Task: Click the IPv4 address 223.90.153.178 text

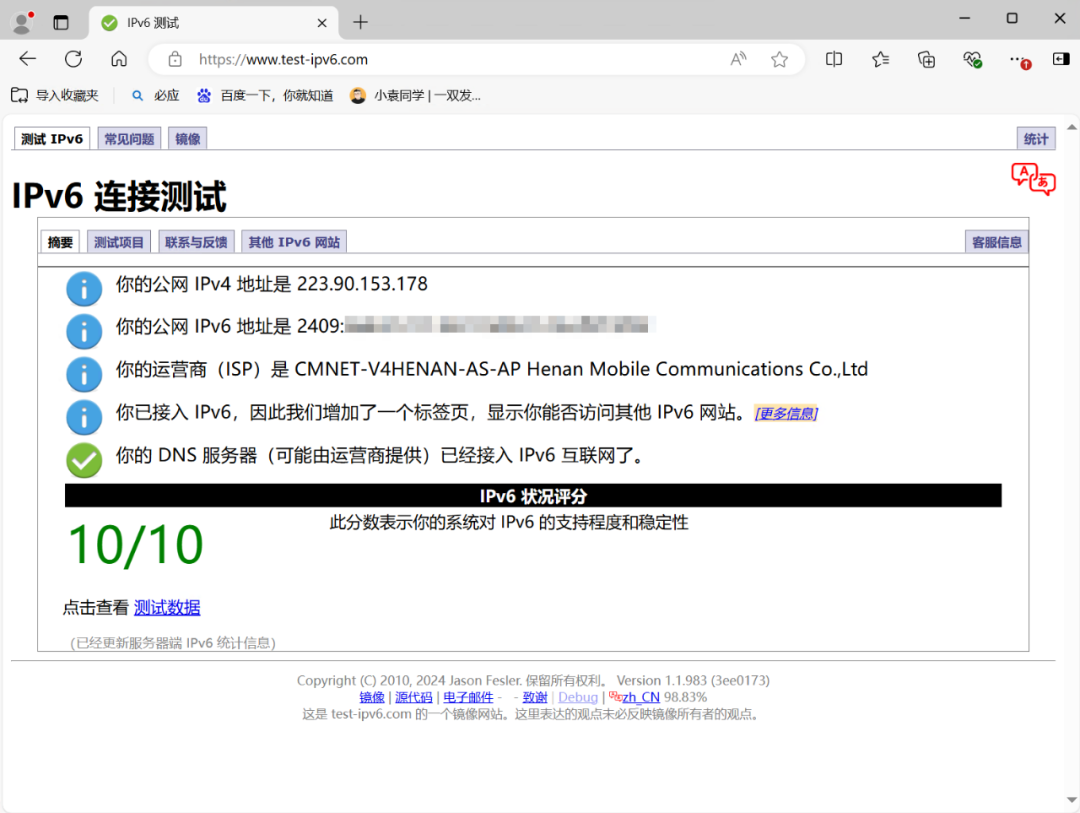Action: 362,284
